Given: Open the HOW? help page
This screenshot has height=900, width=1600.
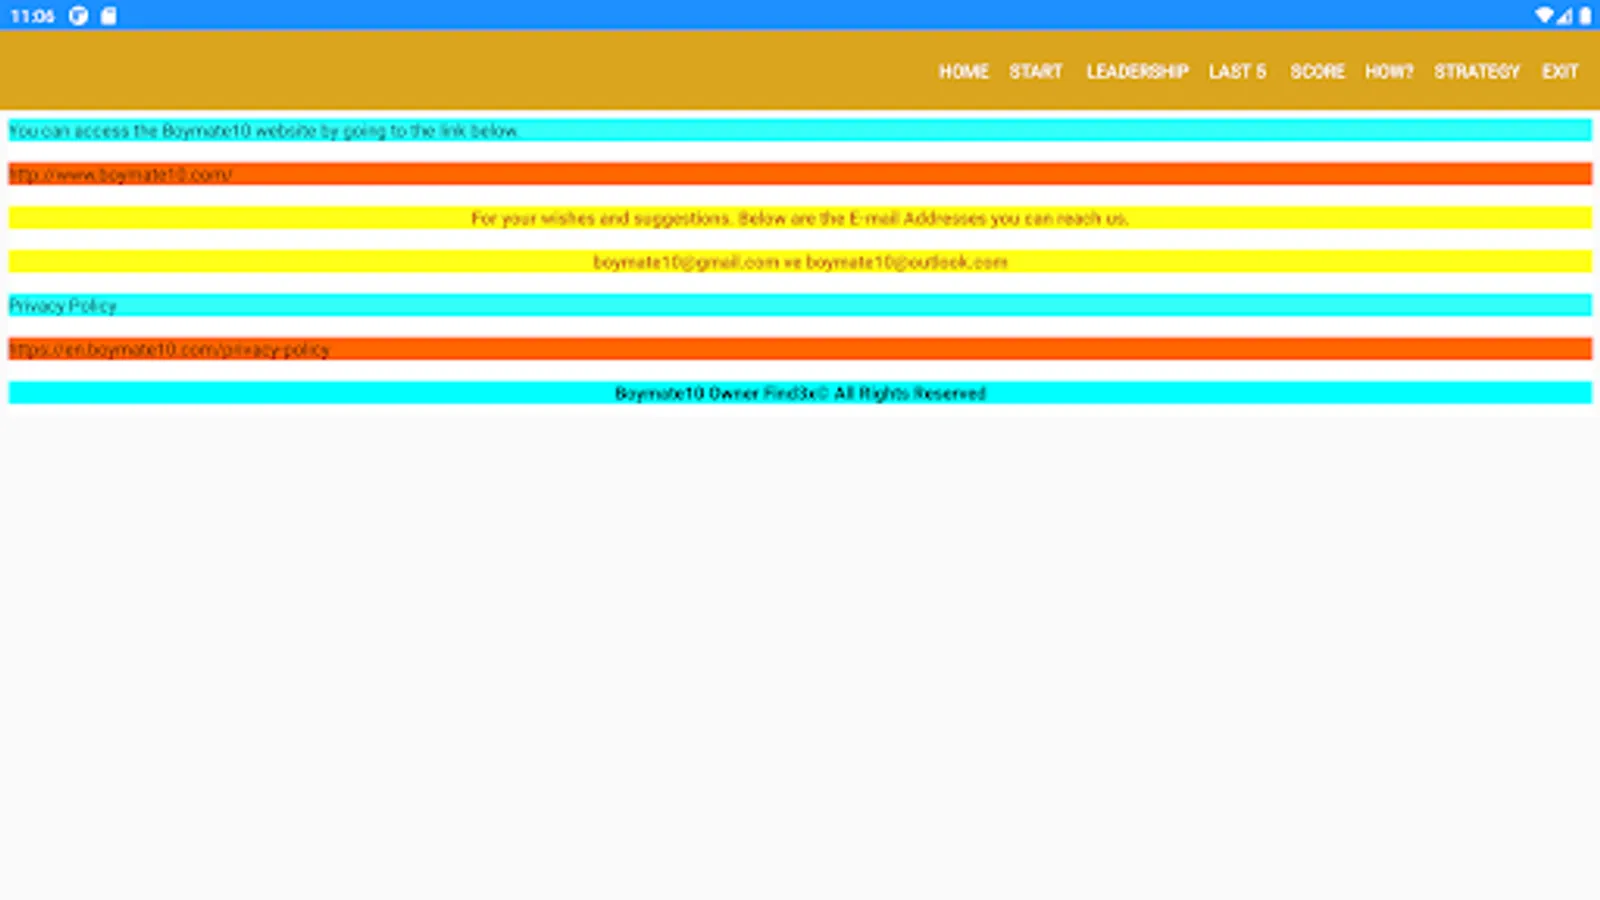Looking at the screenshot, I should pos(1389,71).
